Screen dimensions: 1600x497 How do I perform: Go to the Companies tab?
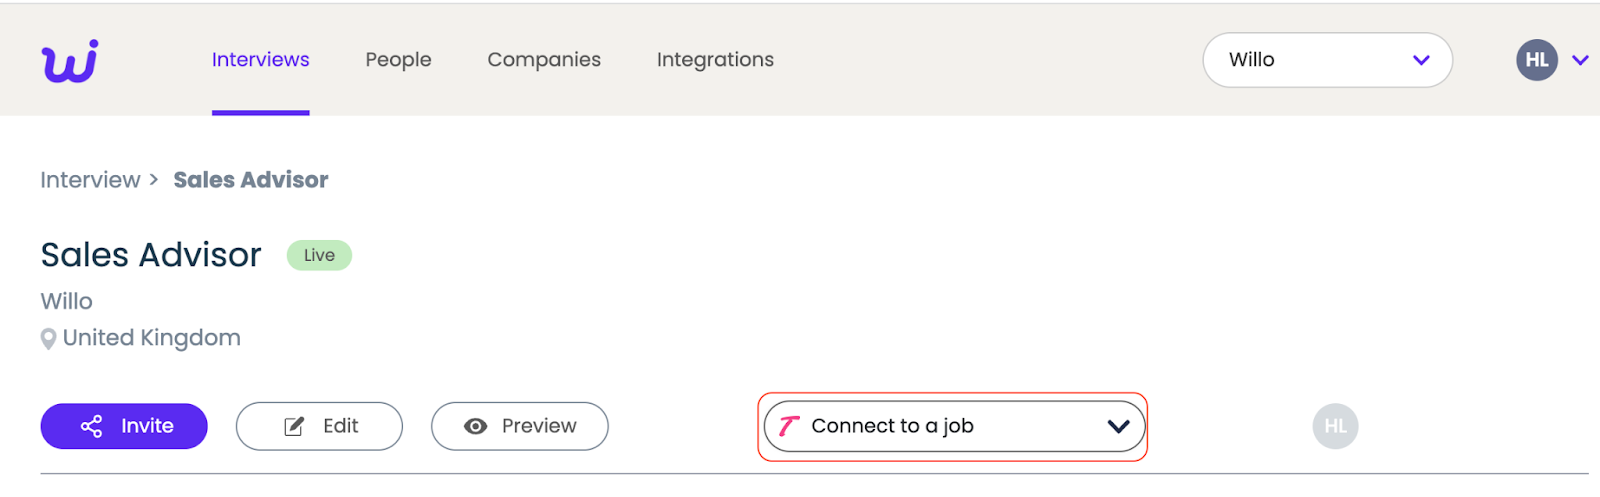(544, 60)
